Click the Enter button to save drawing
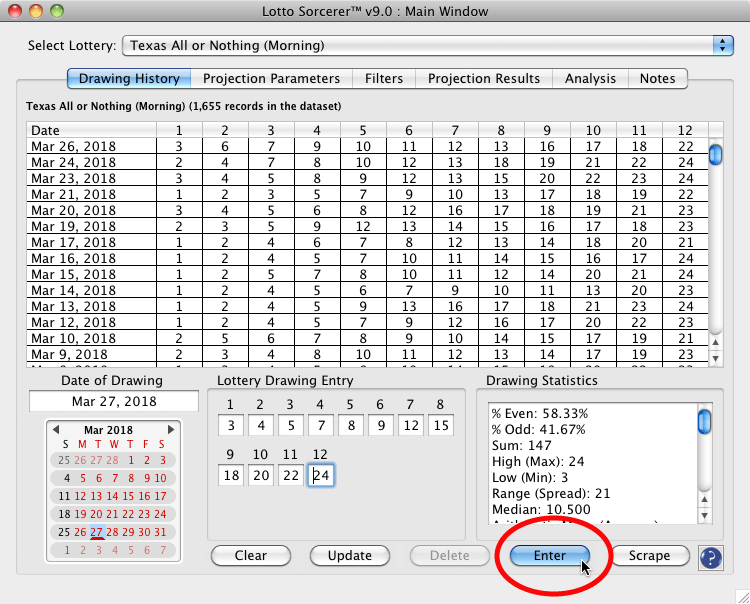This screenshot has width=750, height=604. tap(550, 556)
